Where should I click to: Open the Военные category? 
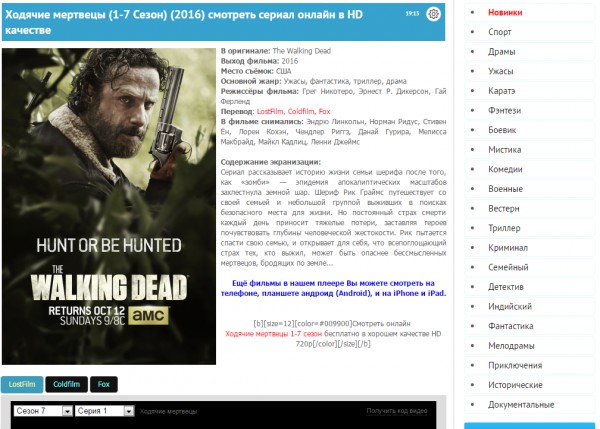(505, 189)
